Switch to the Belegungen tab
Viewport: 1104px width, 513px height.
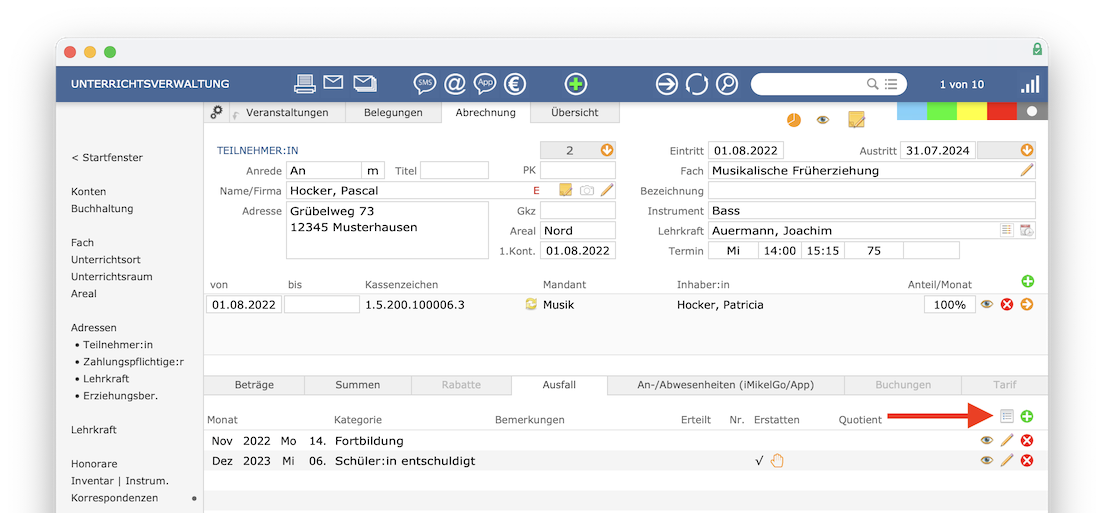[x=392, y=113]
